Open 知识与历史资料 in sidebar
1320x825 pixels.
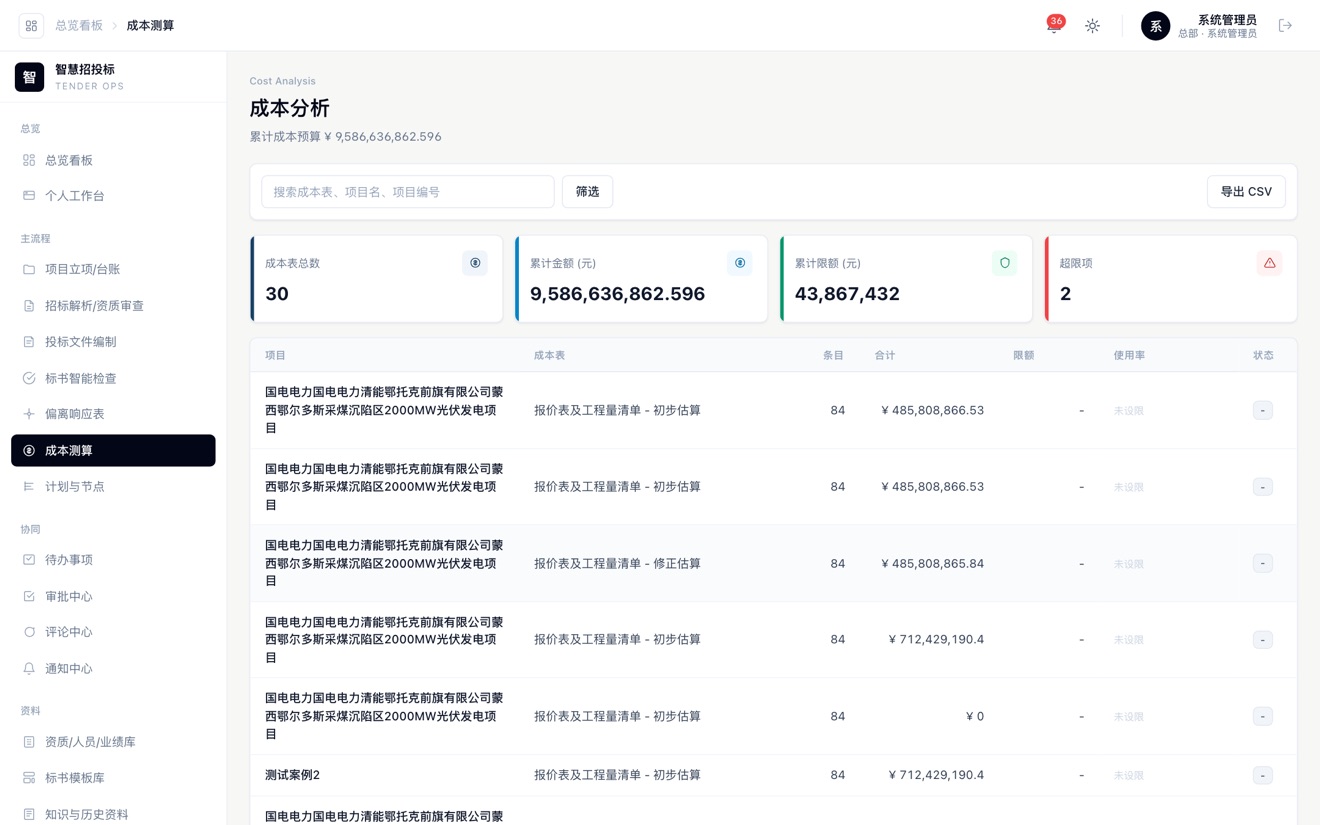pos(113,814)
